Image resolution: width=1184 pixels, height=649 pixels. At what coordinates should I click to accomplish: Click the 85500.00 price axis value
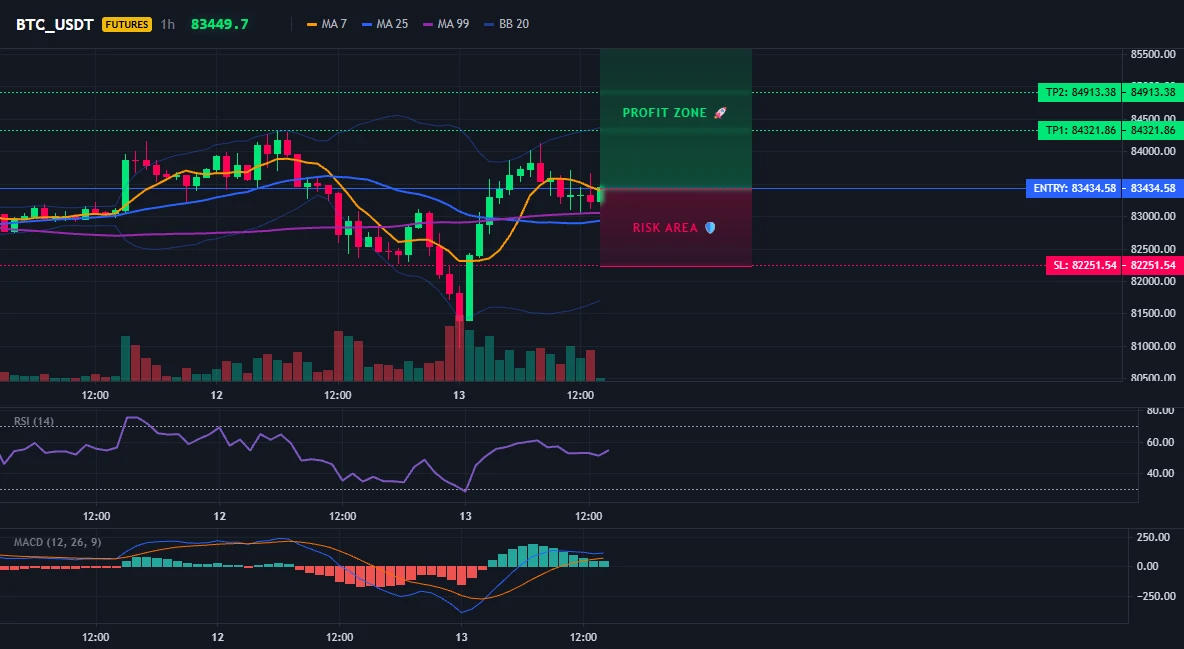(x=1153, y=54)
